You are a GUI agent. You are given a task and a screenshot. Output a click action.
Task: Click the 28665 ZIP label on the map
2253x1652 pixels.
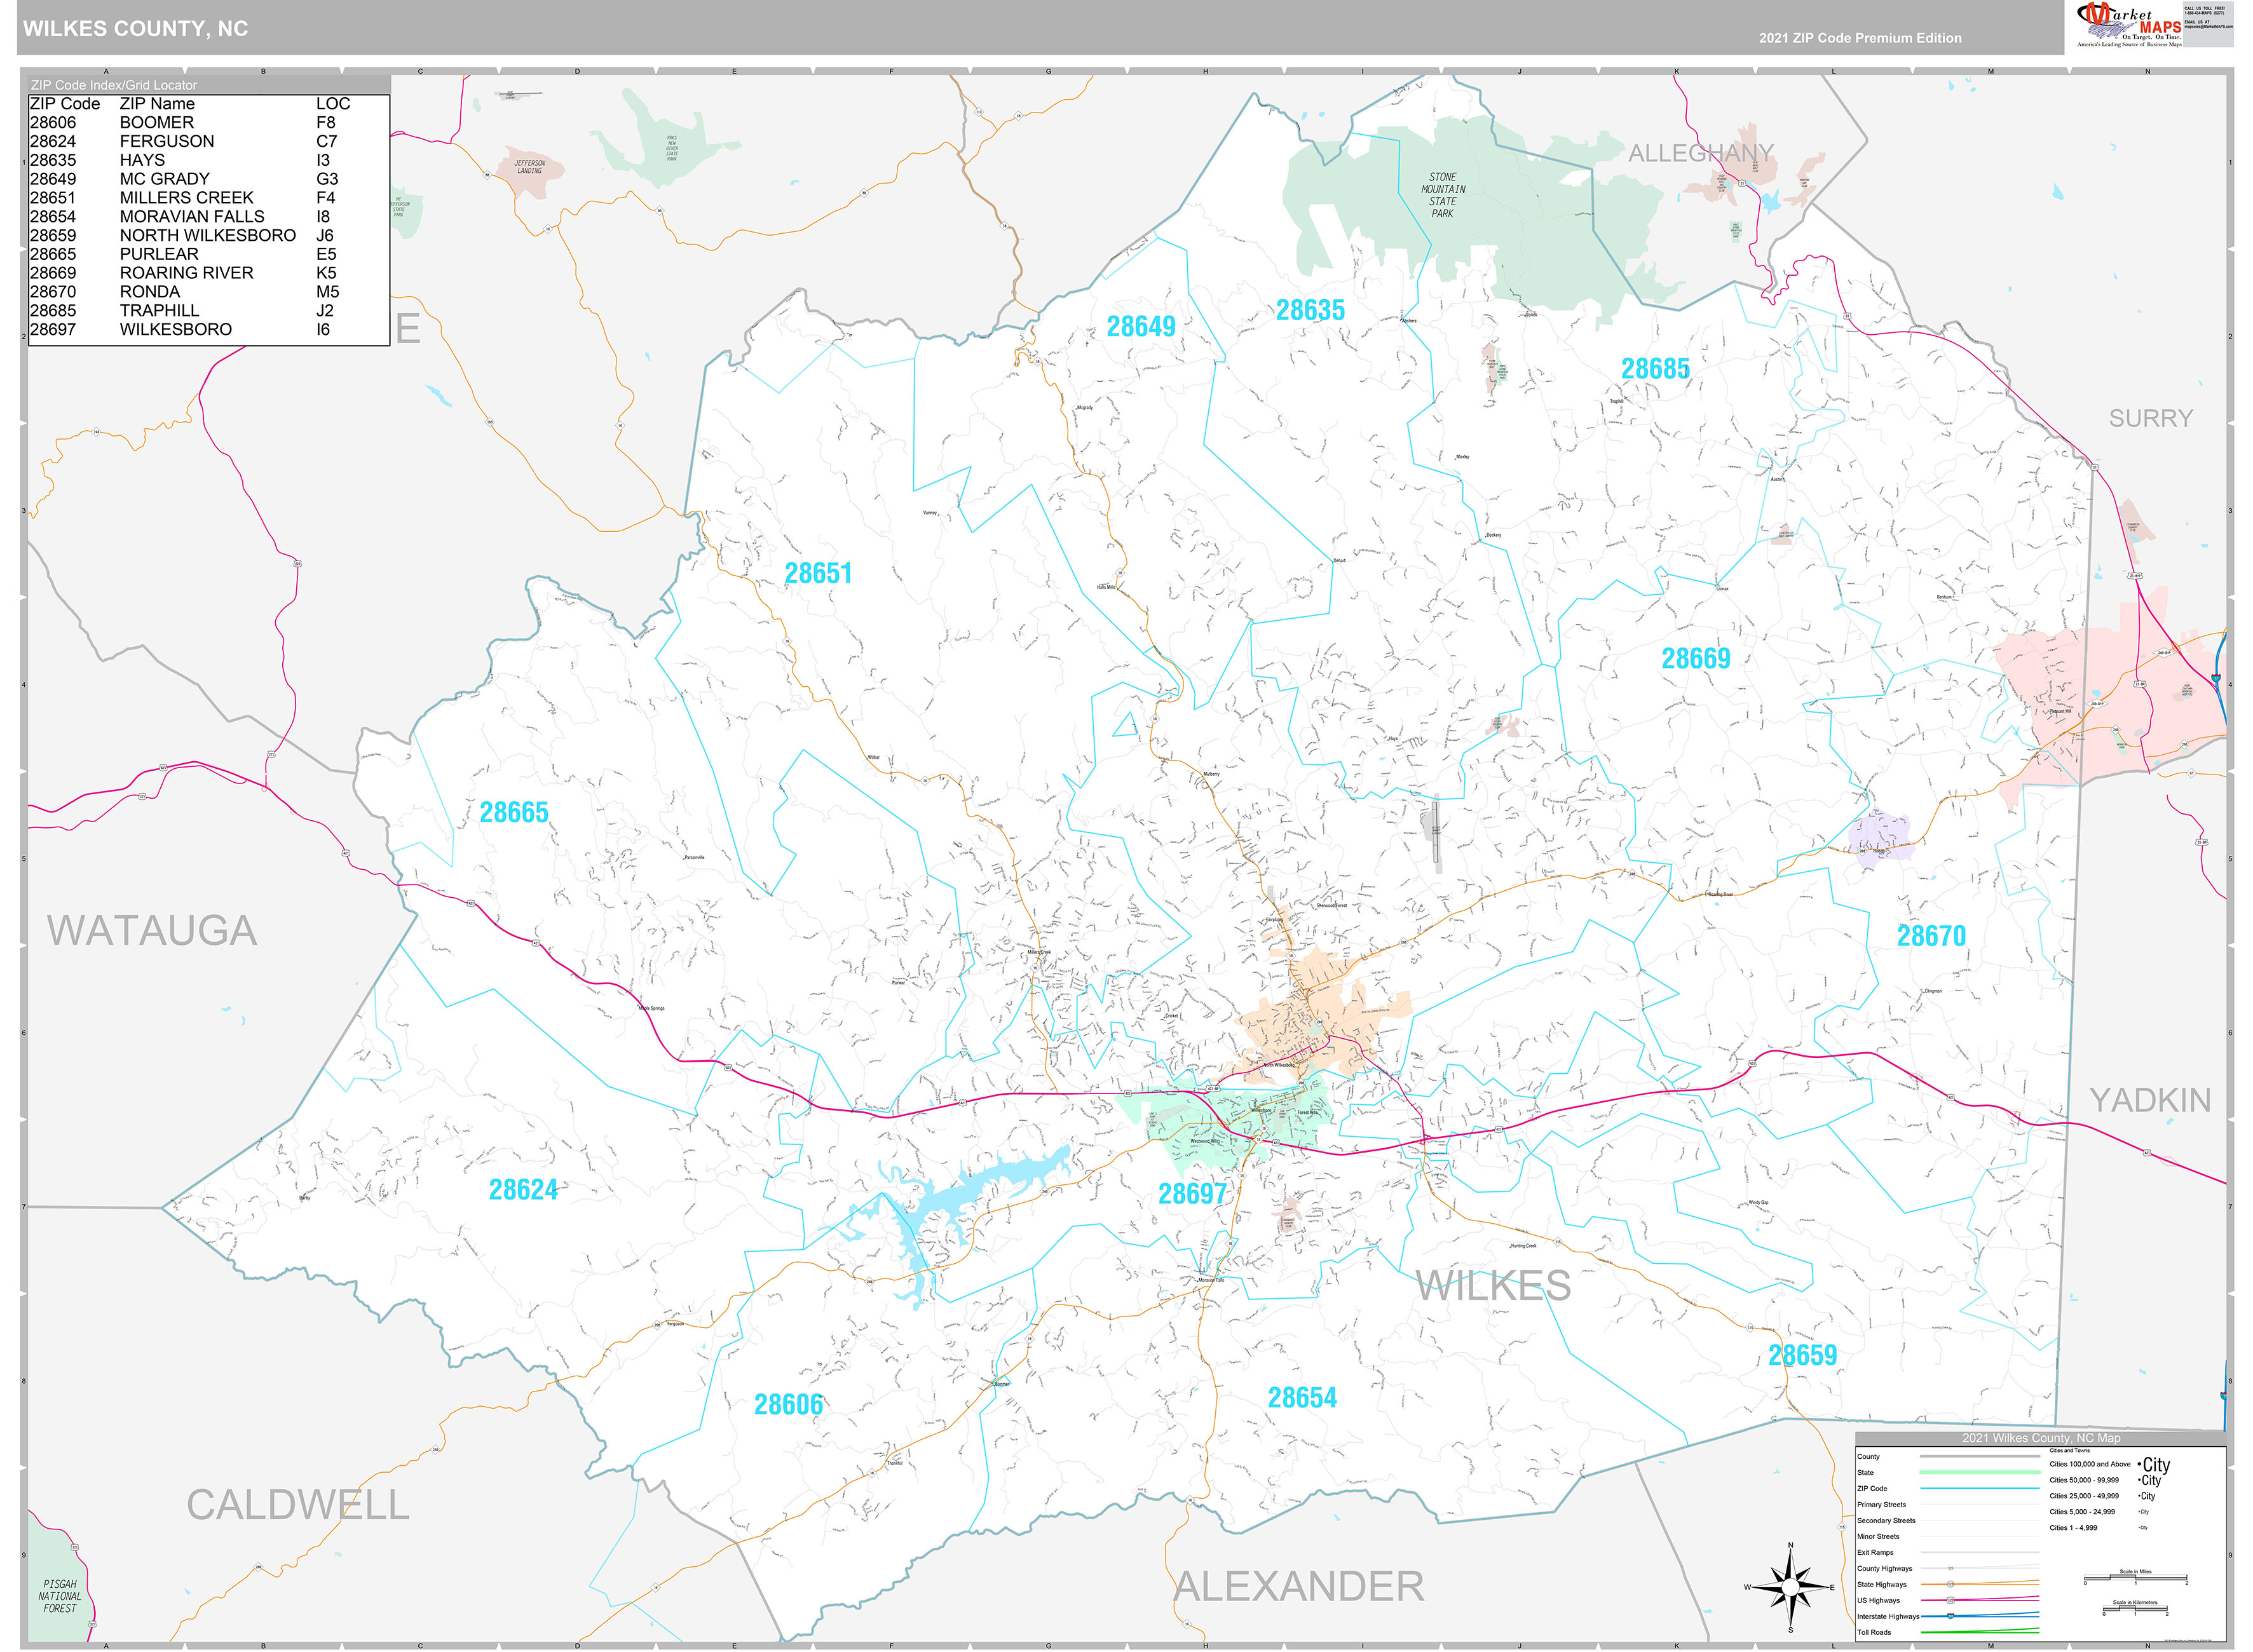point(514,812)
